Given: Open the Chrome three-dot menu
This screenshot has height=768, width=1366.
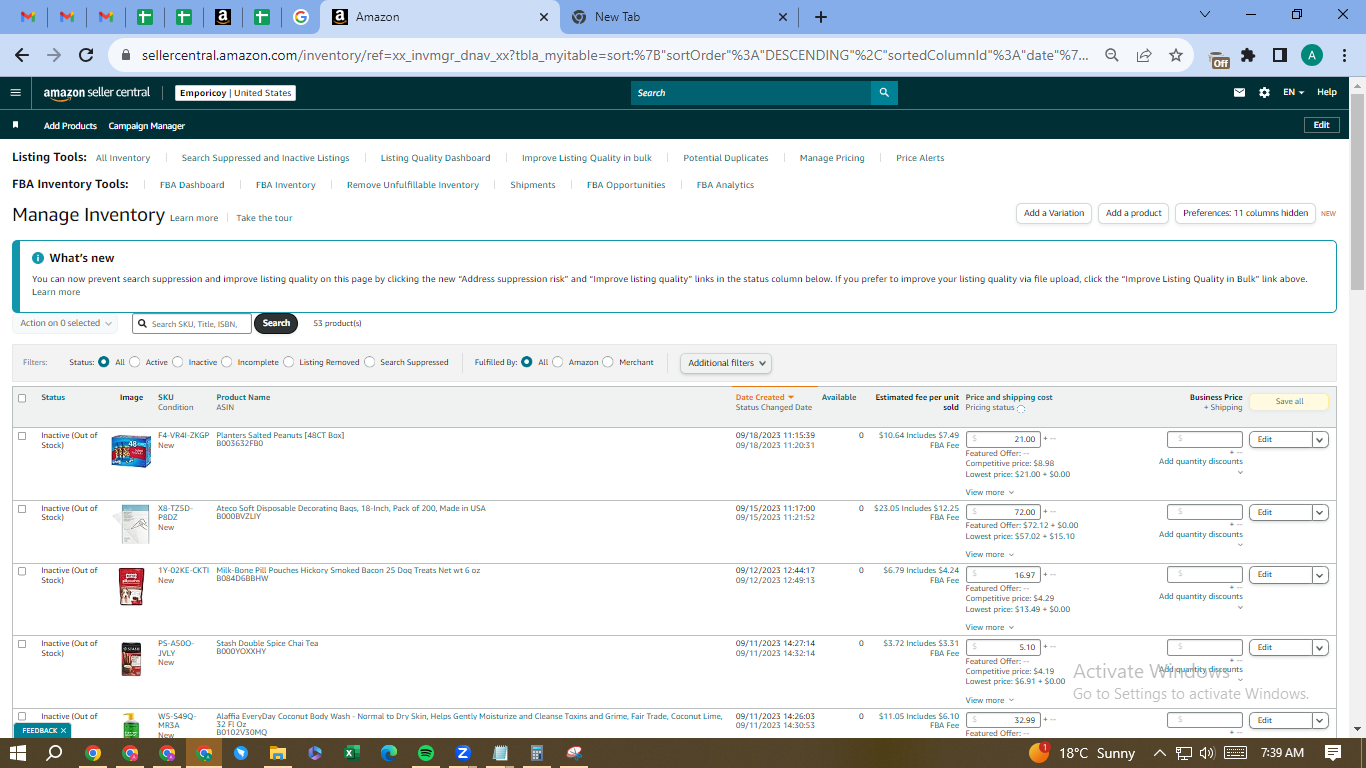Looking at the screenshot, I should [1343, 55].
